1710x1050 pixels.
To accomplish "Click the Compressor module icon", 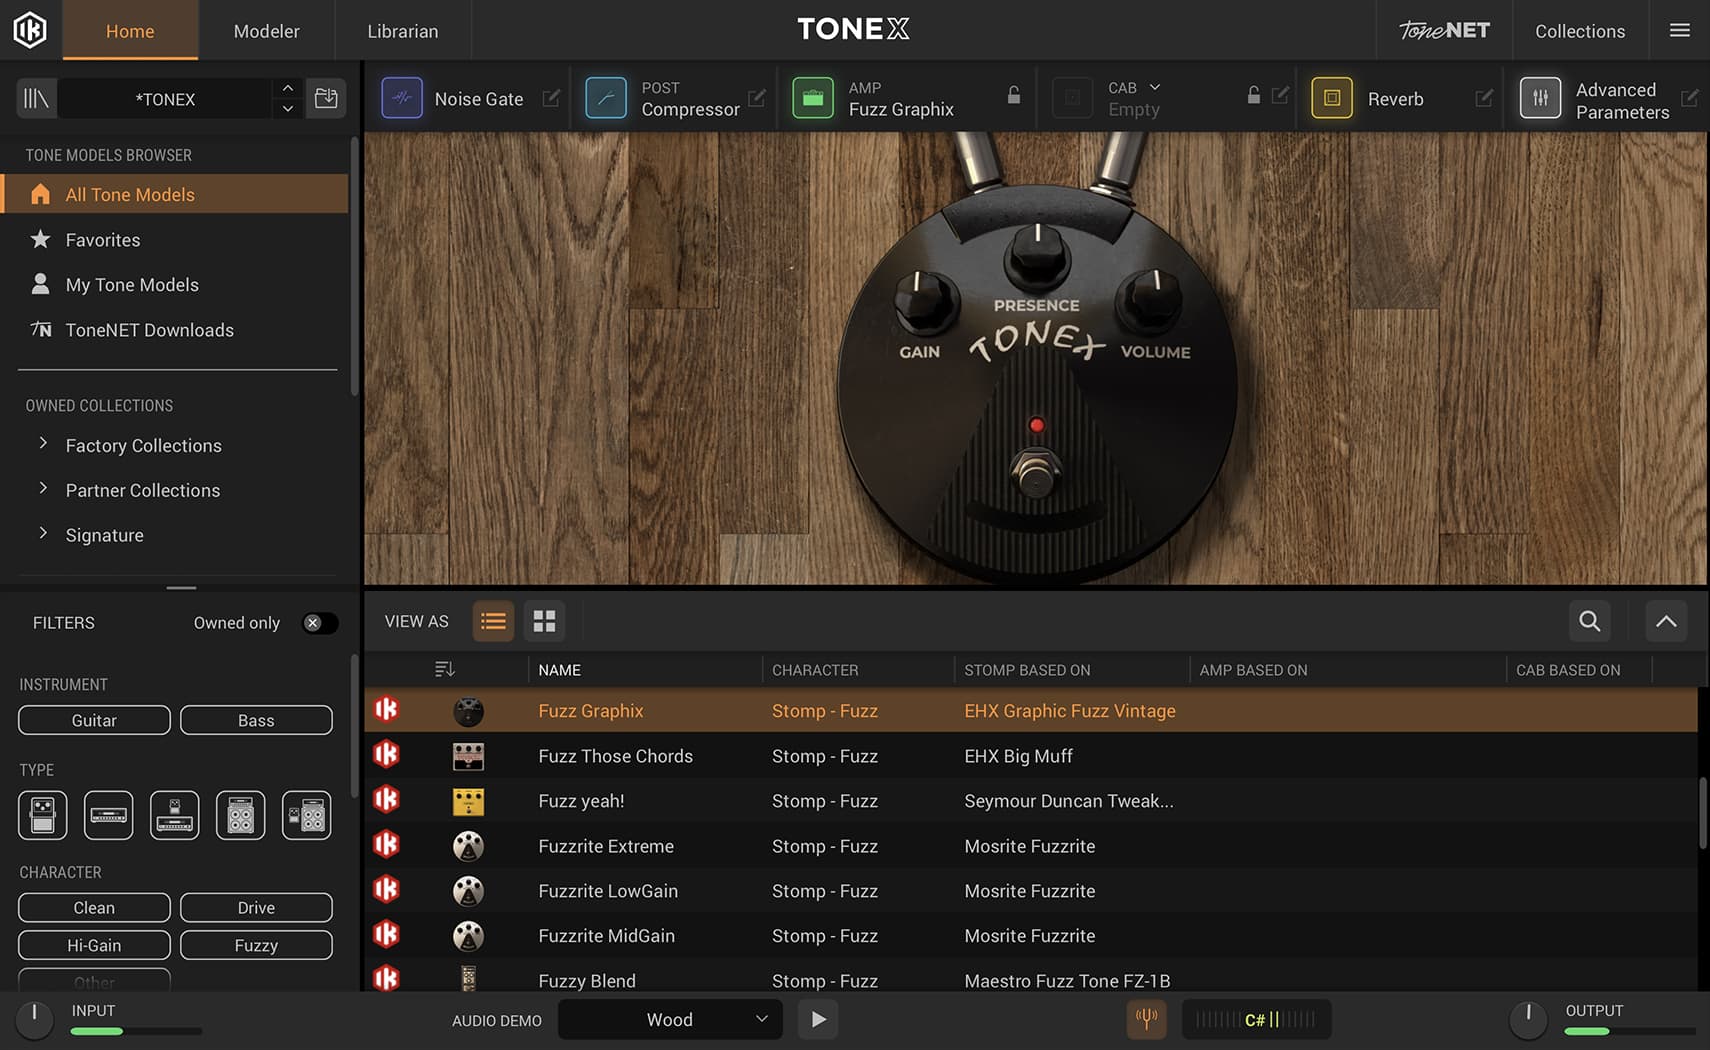I will pos(605,98).
